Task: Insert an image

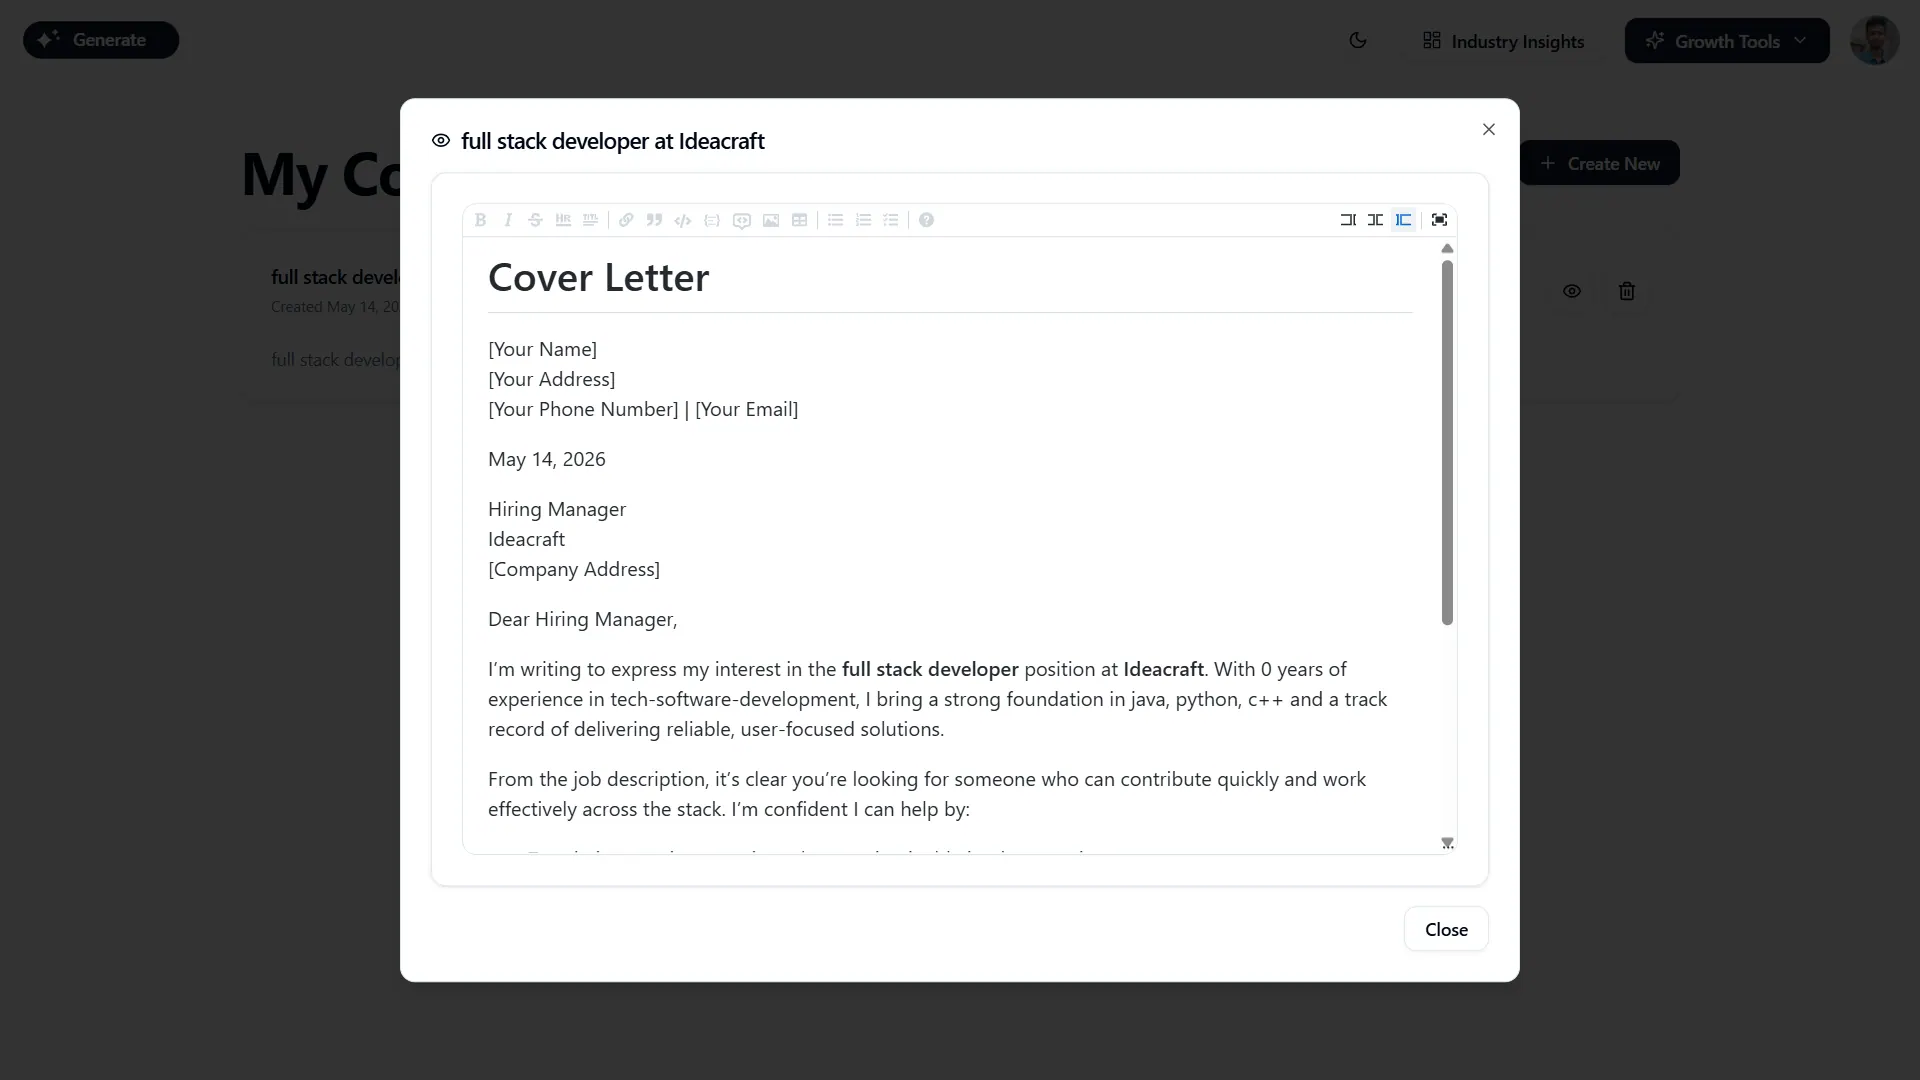Action: pos(771,220)
